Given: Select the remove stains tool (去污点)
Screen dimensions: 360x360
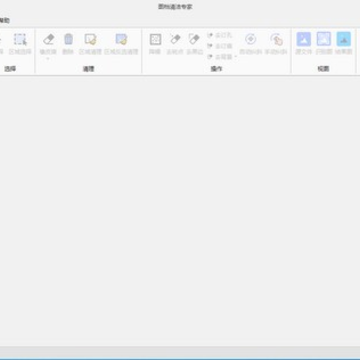Looking at the screenshot, I should [175, 44].
